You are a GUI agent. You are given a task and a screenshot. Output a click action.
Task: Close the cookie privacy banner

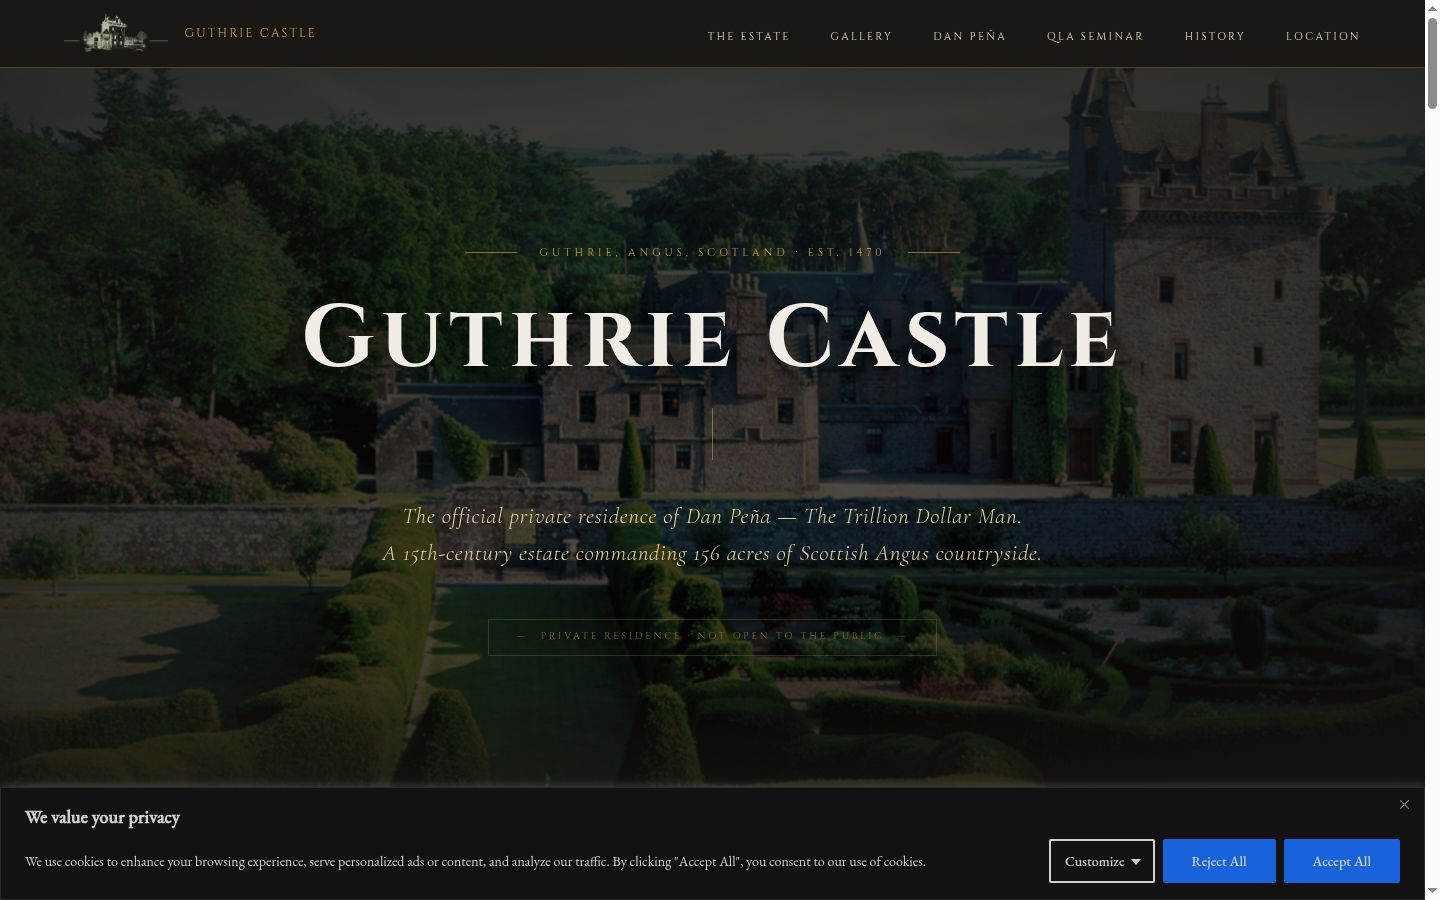(x=1404, y=805)
